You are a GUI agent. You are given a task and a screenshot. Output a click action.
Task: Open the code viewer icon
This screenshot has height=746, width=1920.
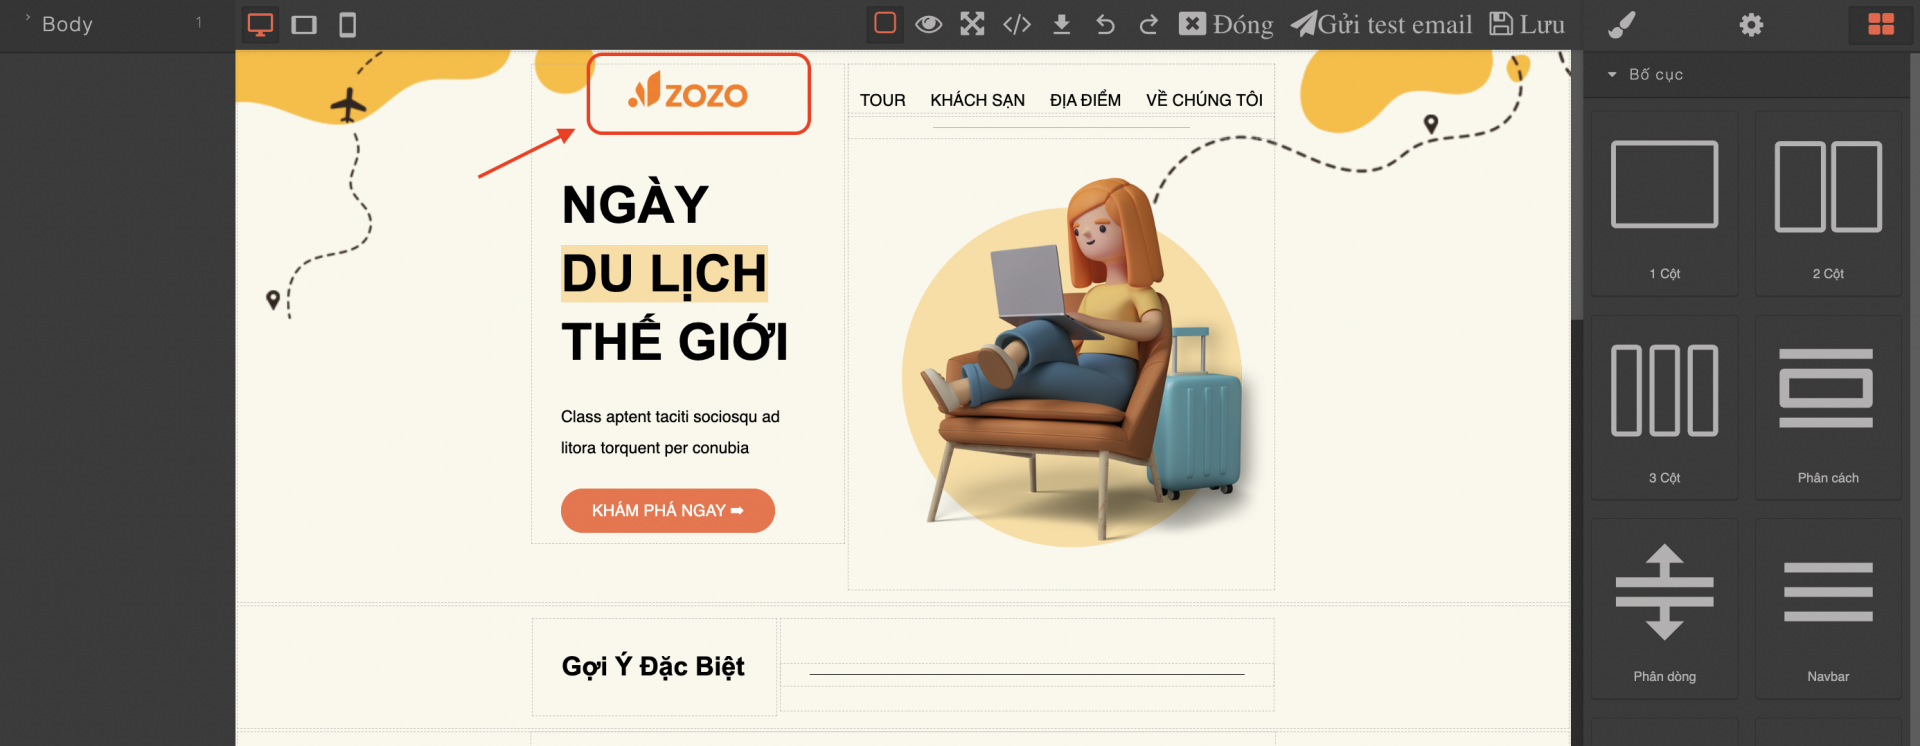pos(1017,24)
